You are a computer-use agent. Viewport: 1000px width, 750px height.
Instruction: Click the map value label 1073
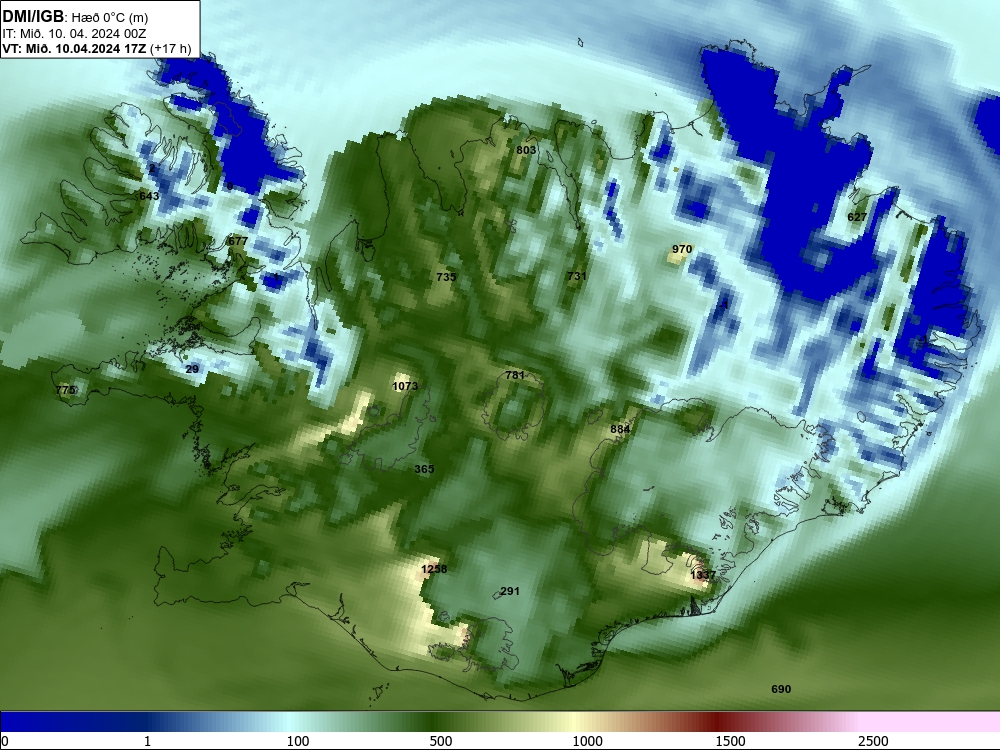click(x=405, y=386)
